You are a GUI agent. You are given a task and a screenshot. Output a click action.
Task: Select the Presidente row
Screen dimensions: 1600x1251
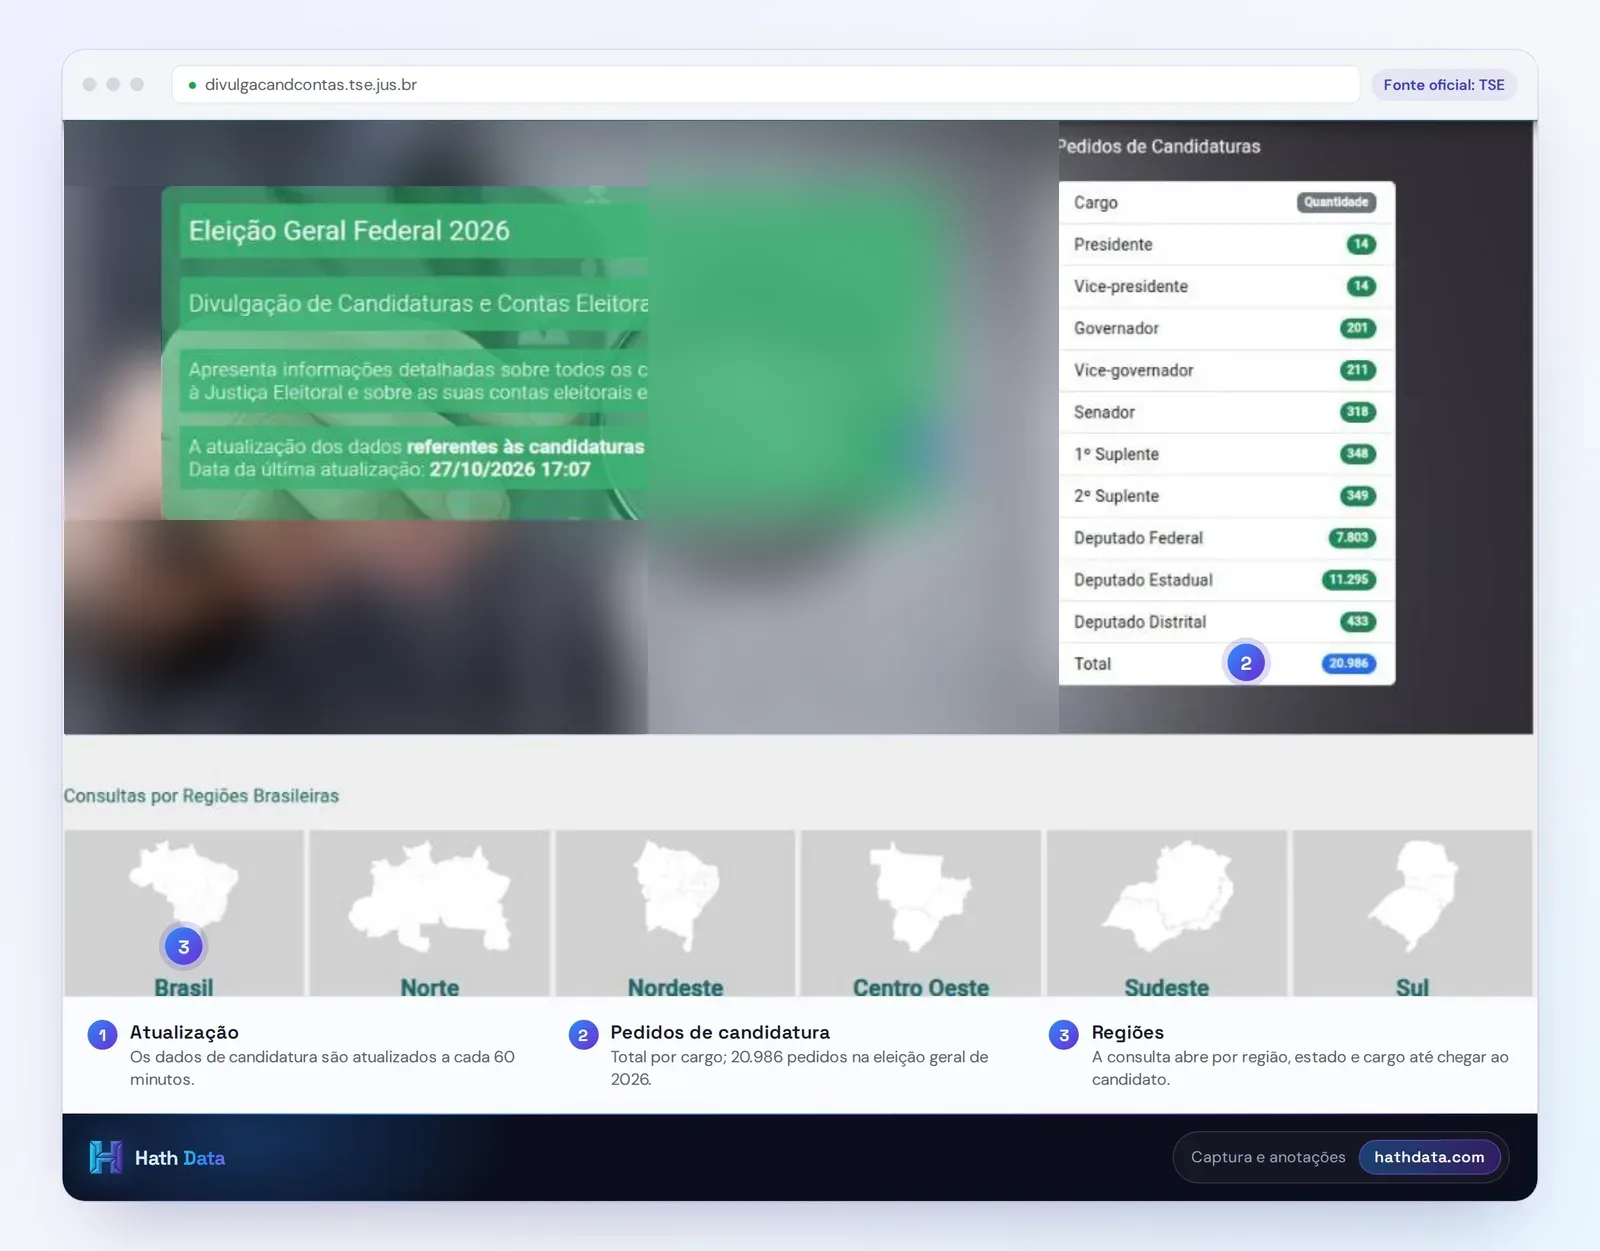click(1226, 244)
